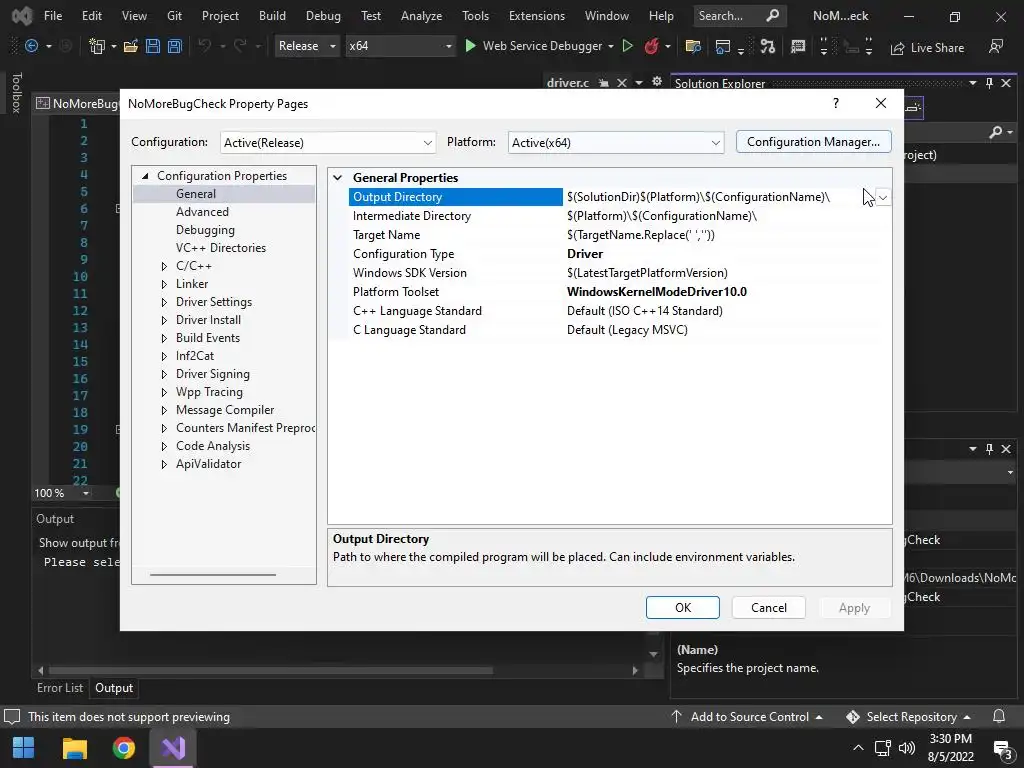Expand the C/C++ tree node
The image size is (1024, 768).
click(x=164, y=266)
